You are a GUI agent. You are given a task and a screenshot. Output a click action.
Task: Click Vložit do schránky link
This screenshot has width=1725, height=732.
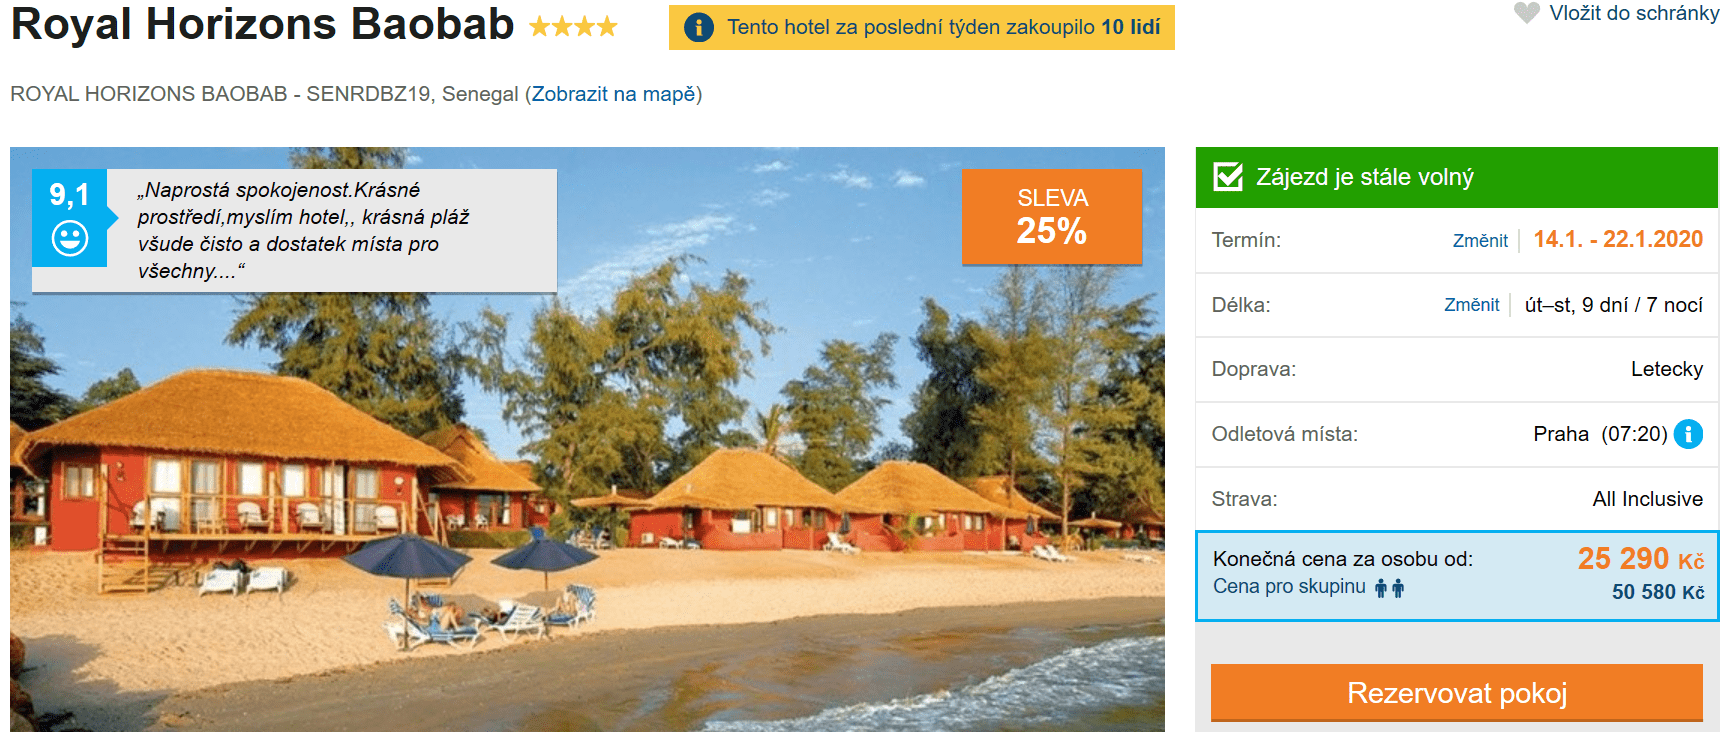1634,13
